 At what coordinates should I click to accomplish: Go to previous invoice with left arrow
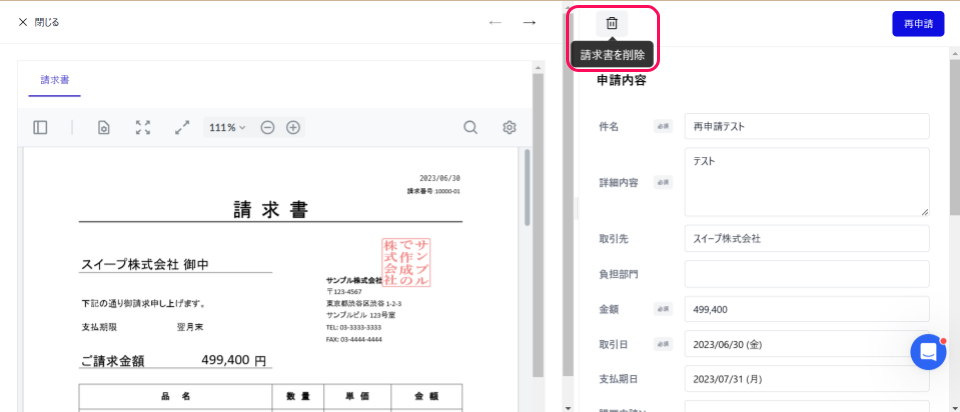pyautogui.click(x=495, y=23)
